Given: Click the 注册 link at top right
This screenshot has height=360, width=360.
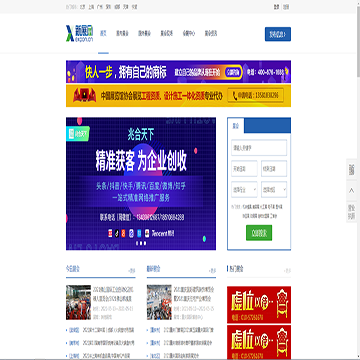Looking at the screenshot, I should pos(286,7).
